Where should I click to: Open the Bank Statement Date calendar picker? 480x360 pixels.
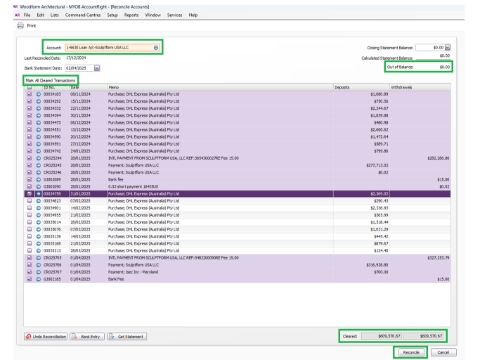point(97,68)
